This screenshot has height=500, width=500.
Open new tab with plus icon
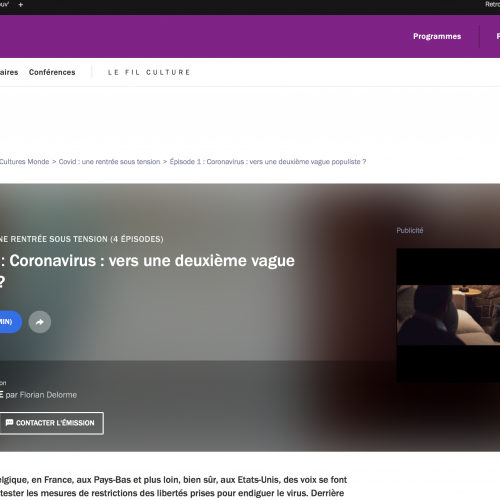[21, 5]
